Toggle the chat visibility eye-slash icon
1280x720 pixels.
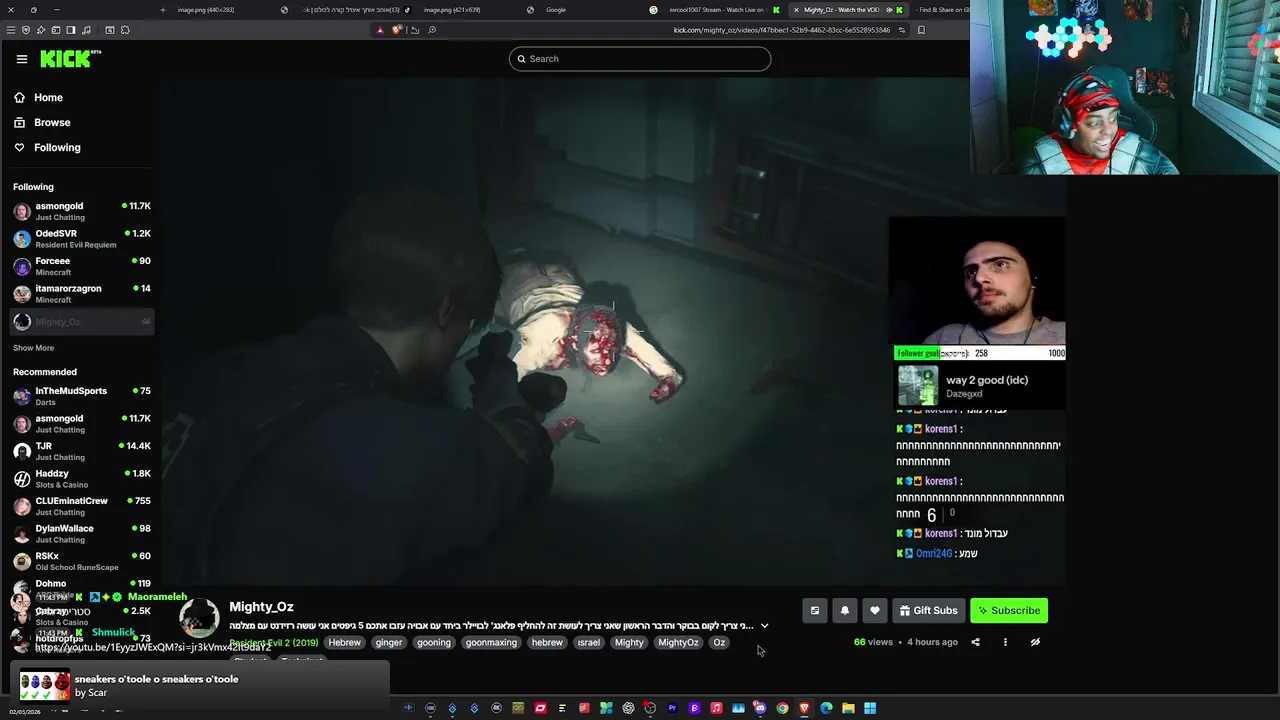[x=1035, y=642]
